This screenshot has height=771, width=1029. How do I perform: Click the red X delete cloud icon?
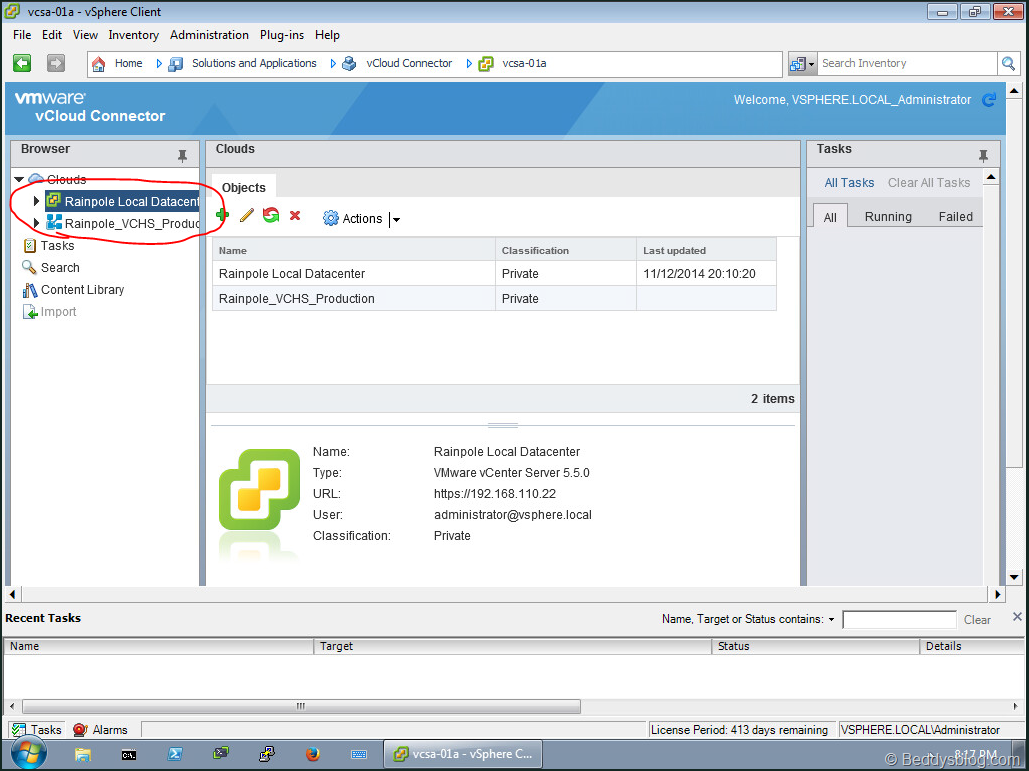(295, 215)
